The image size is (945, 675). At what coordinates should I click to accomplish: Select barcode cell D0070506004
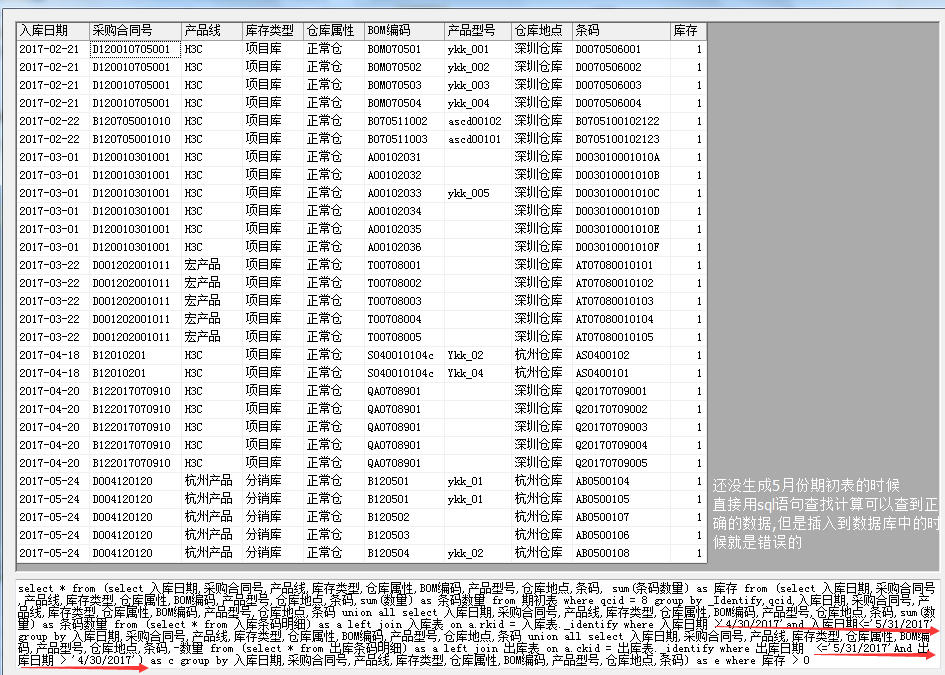621,103
